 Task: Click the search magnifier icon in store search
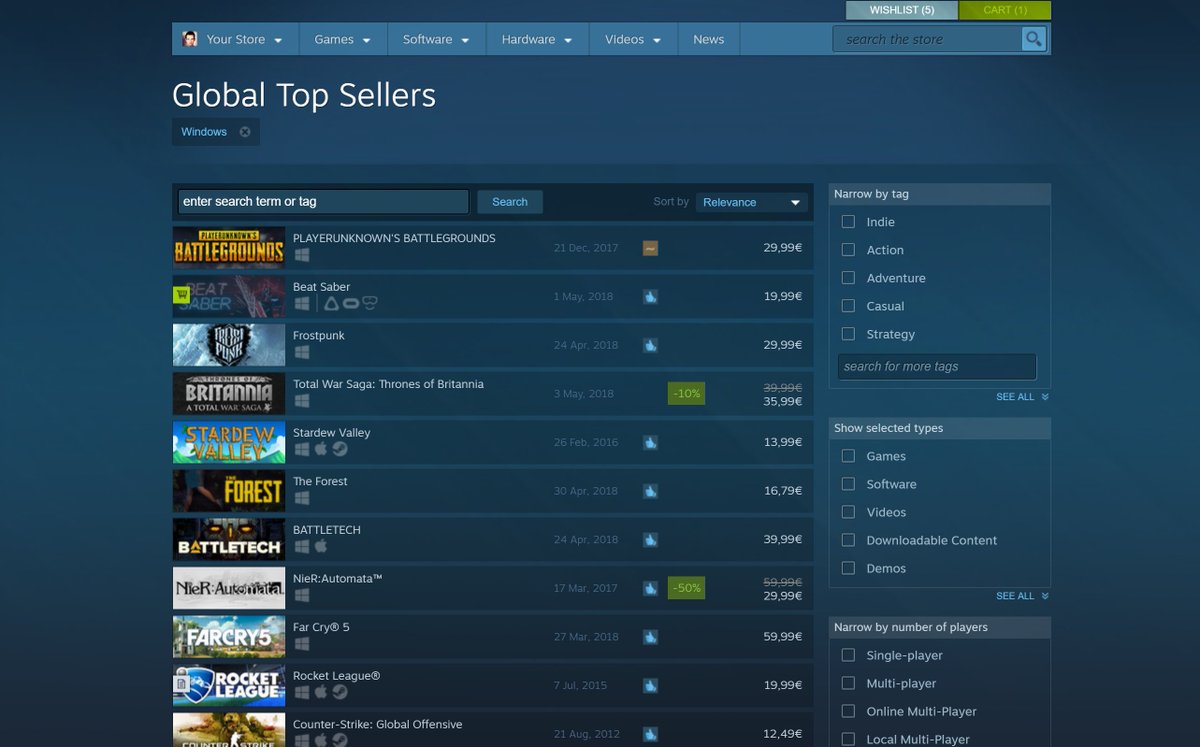(x=1033, y=39)
